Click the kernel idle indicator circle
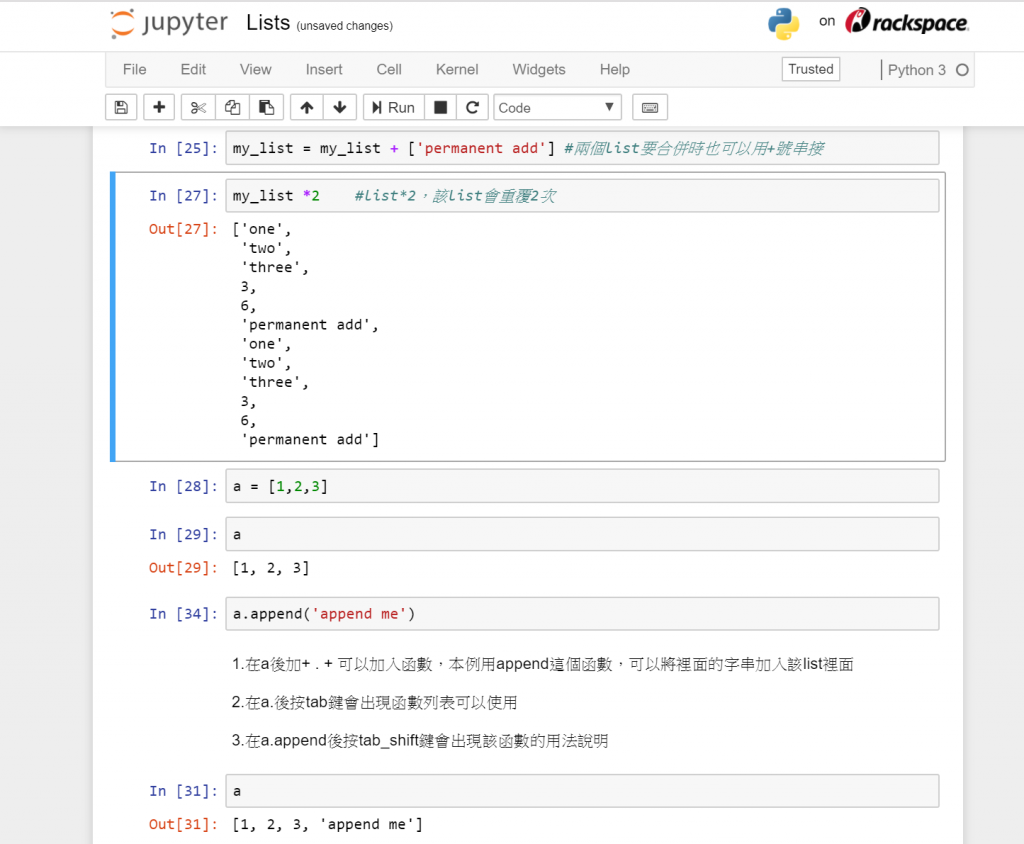Screen dimensions: 1024x844 [962, 70]
